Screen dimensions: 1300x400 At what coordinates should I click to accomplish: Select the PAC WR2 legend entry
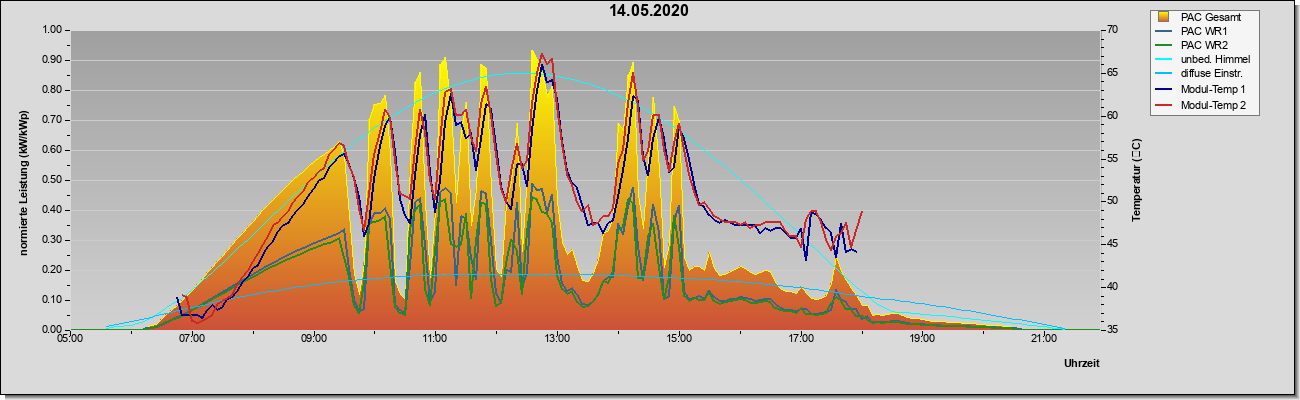[x=1201, y=46]
